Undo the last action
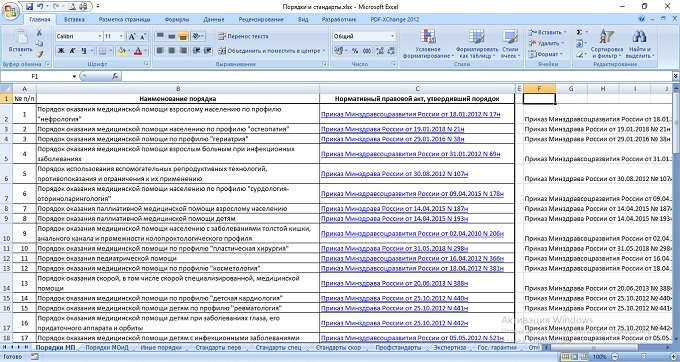This screenshot has width=680, height=362. (40, 7)
